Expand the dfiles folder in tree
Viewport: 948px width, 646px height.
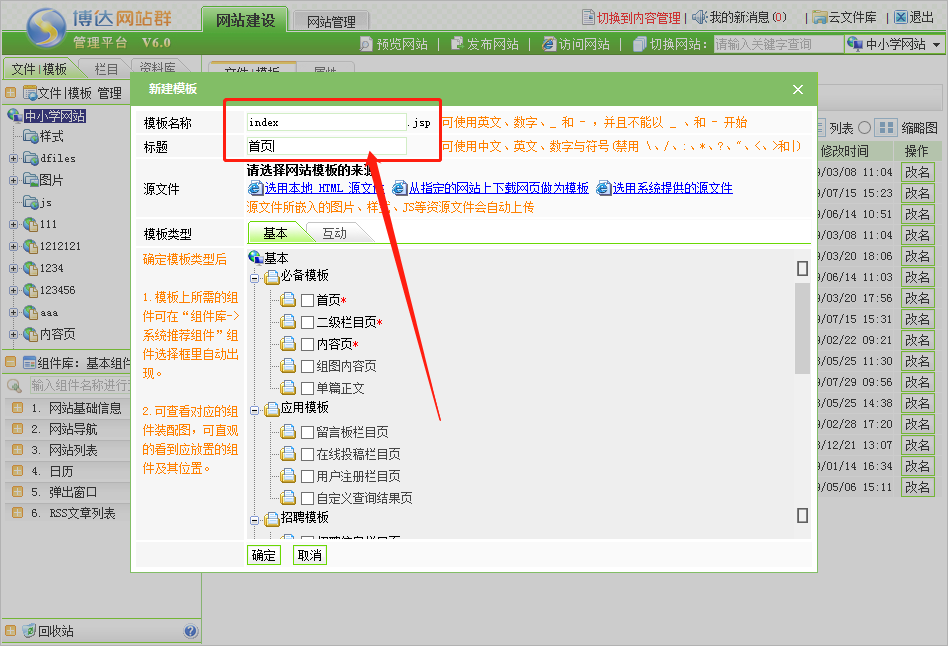(13, 158)
